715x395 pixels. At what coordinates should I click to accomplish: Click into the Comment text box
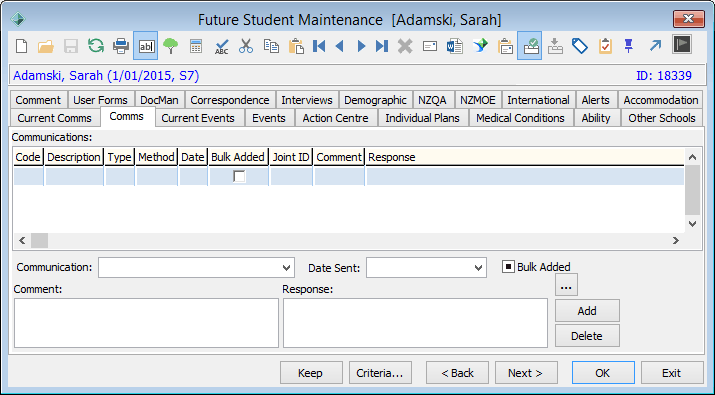coord(146,323)
